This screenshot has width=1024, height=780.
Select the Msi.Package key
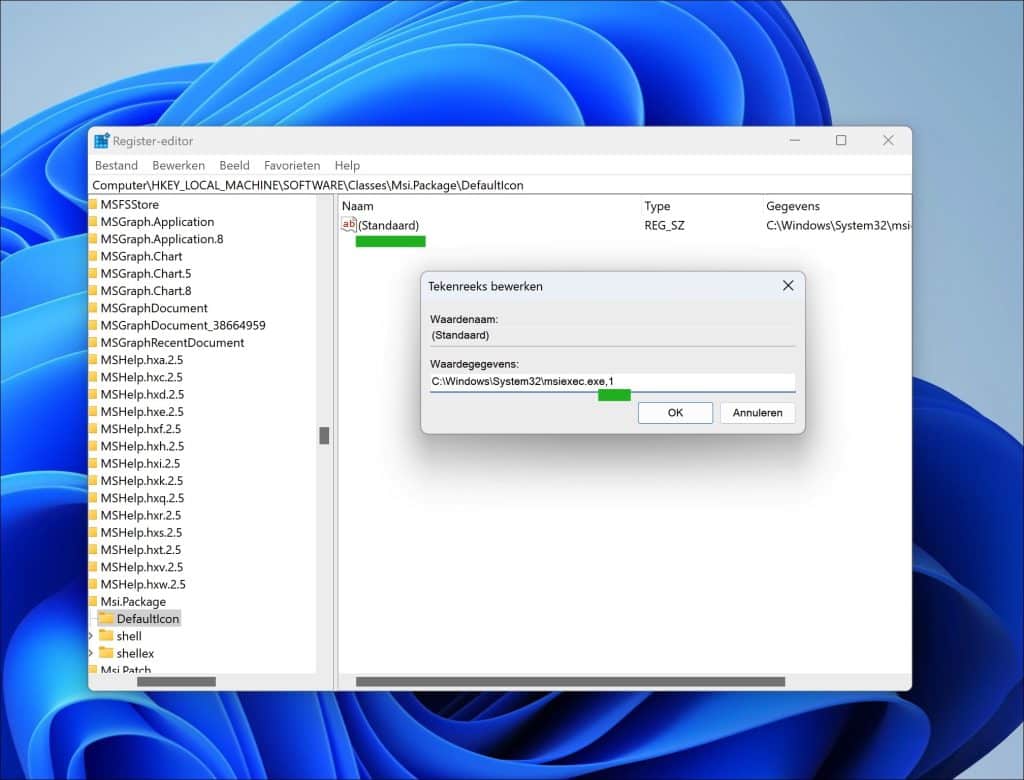(x=133, y=602)
